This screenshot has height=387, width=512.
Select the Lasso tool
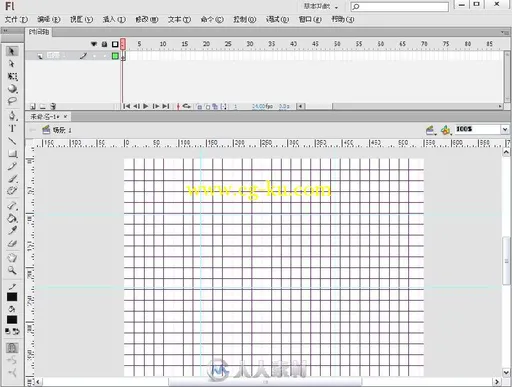[12, 101]
